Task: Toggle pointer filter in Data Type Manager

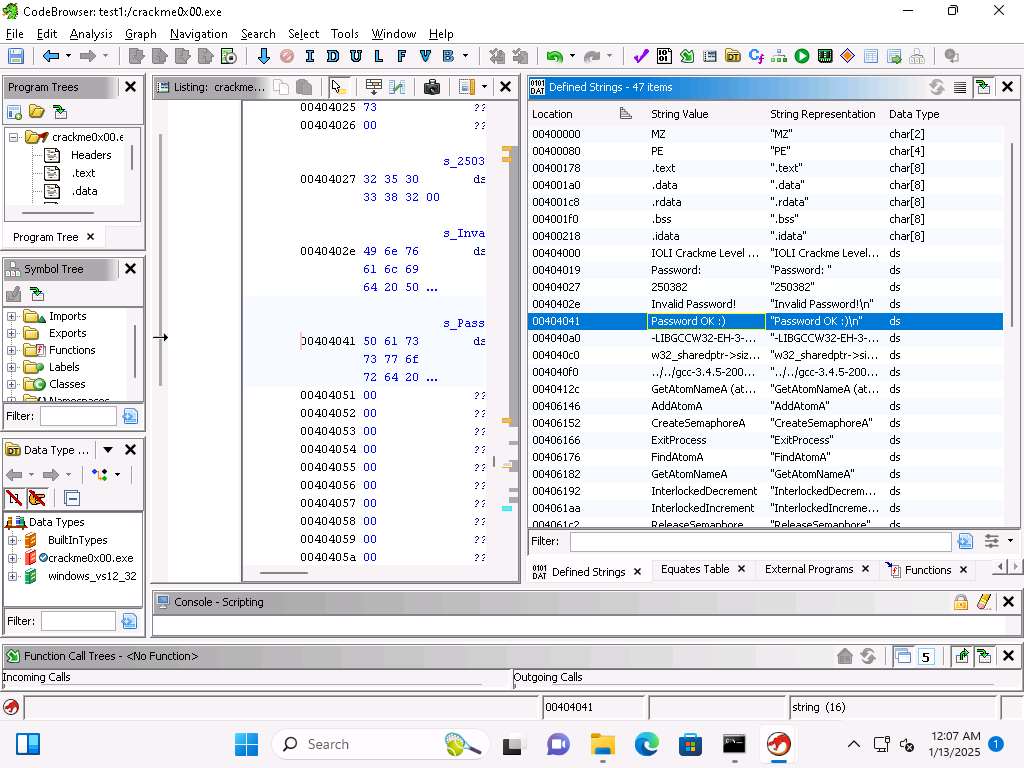Action: pos(37,498)
